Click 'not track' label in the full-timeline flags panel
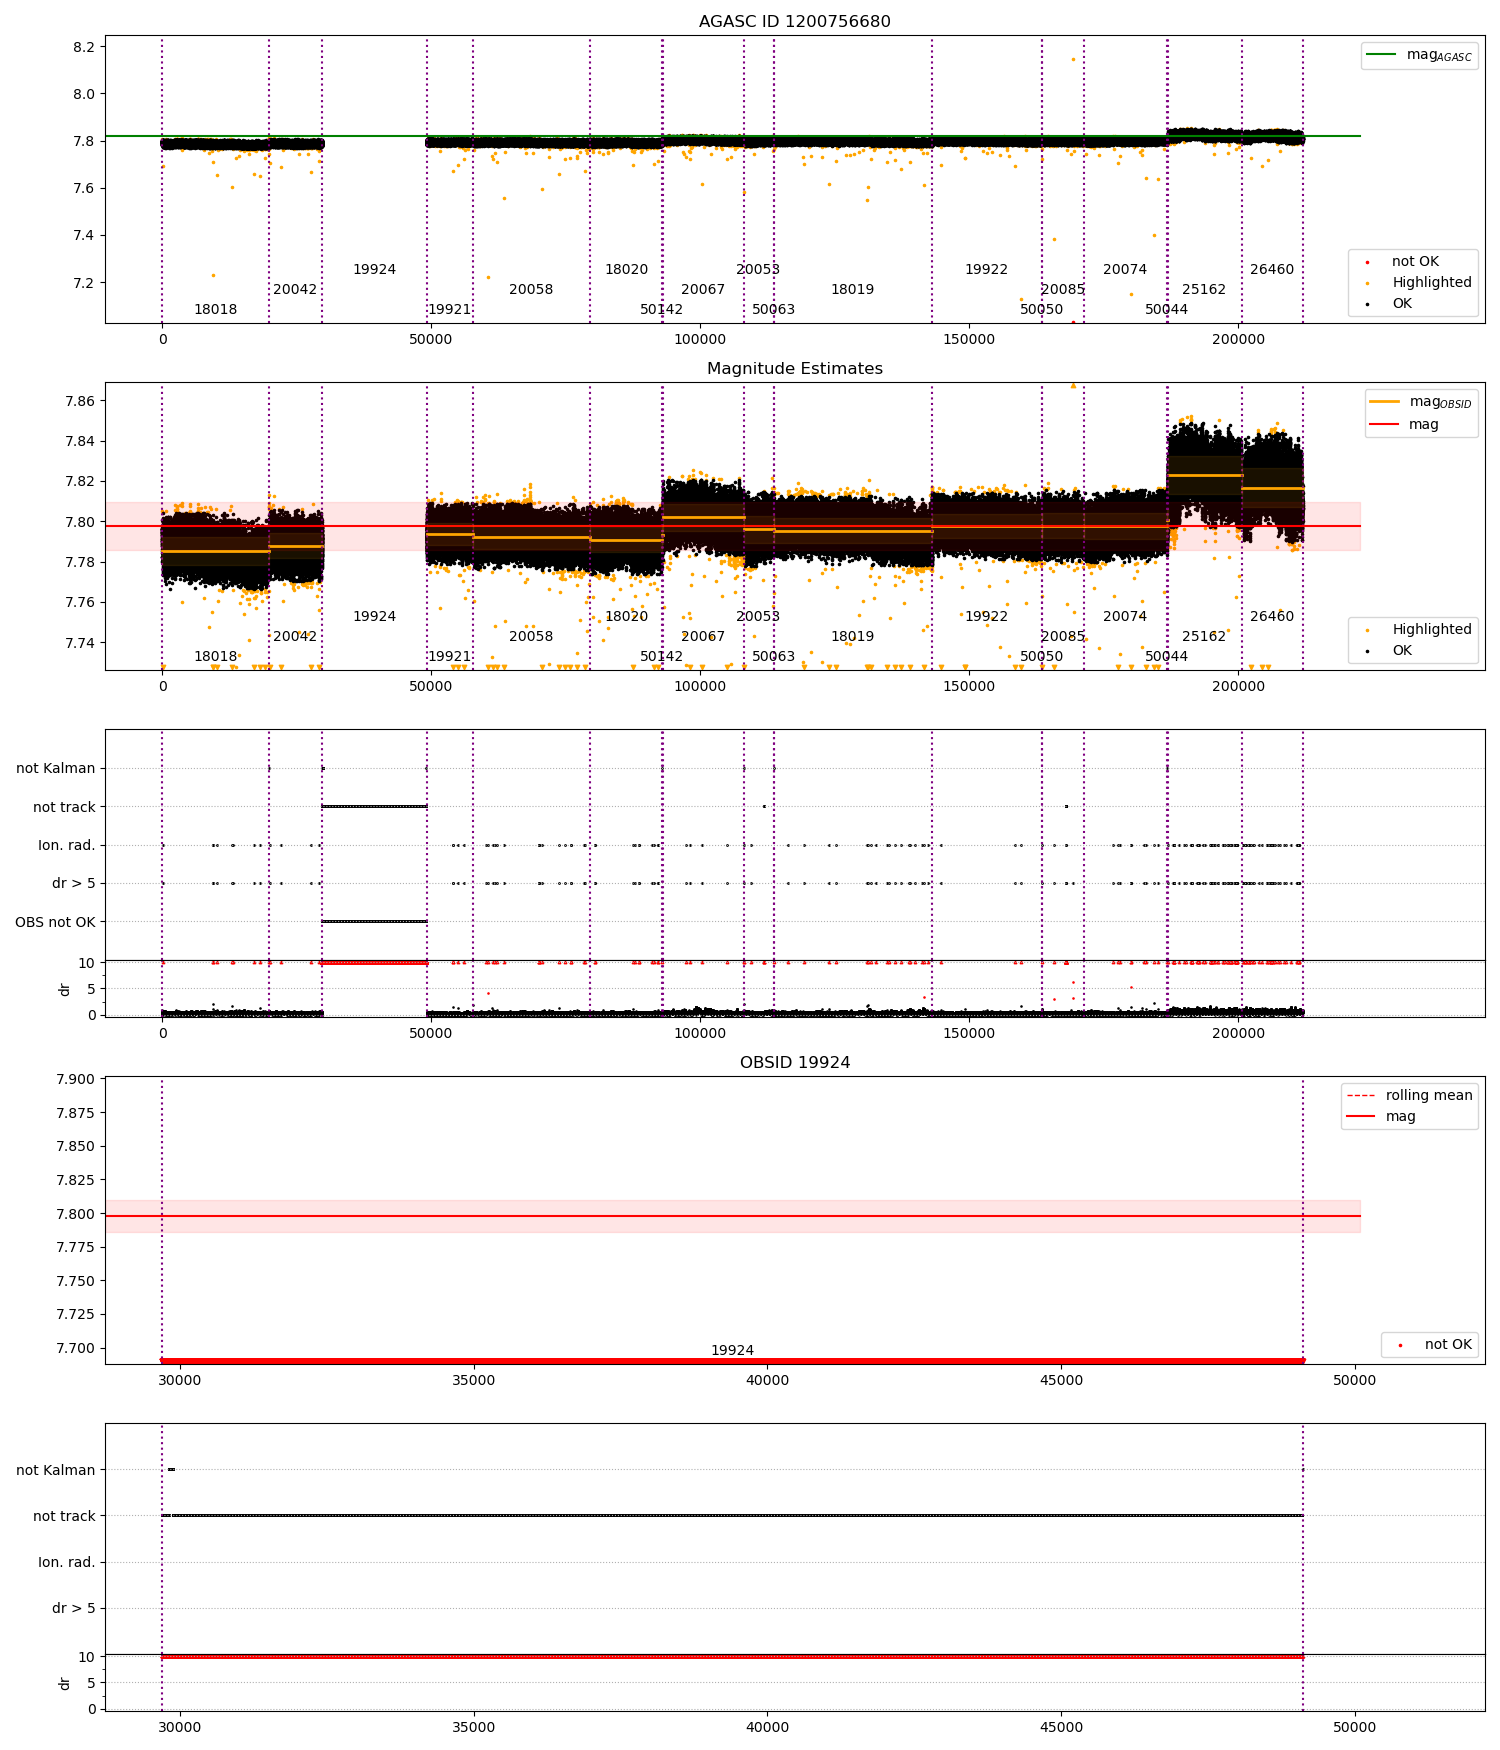The image size is (1500, 1750). pos(64,808)
